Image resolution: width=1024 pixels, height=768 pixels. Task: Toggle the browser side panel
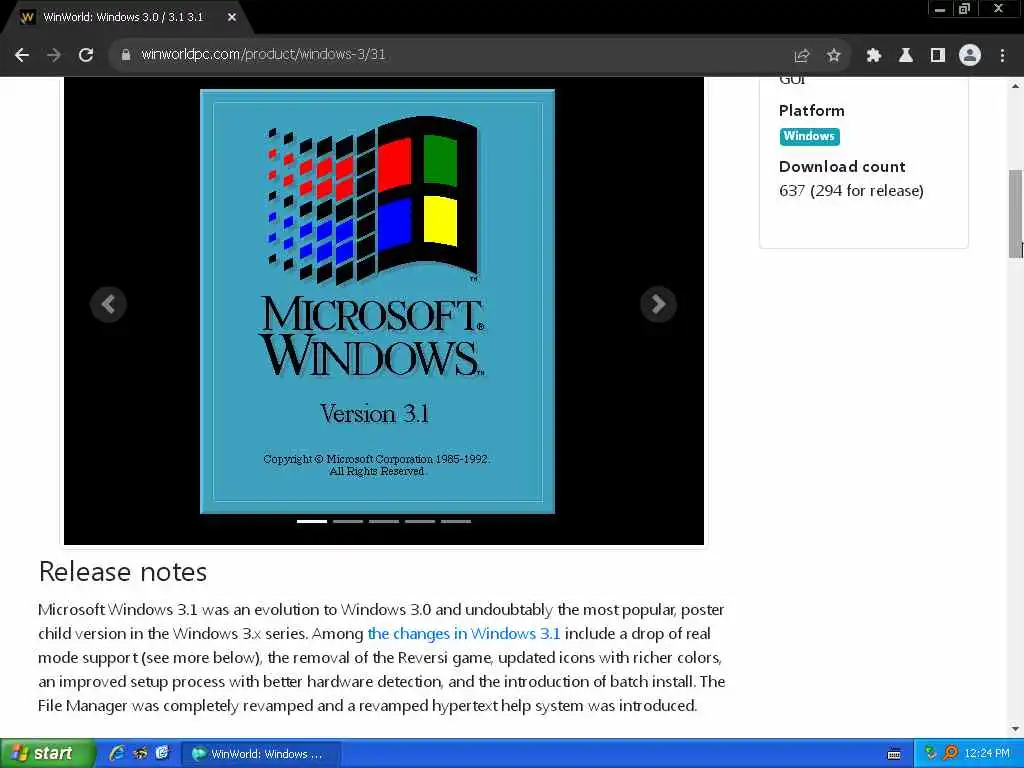[938, 56]
